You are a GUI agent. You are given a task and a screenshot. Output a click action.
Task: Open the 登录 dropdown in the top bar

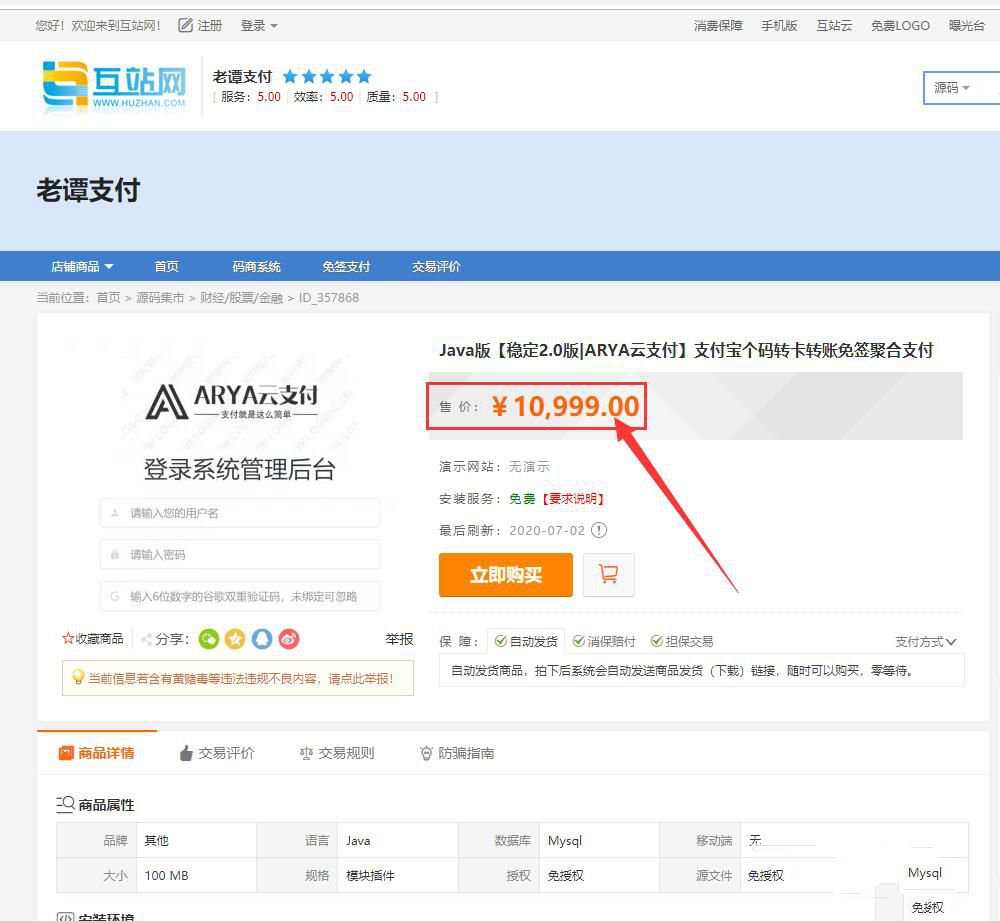click(259, 26)
